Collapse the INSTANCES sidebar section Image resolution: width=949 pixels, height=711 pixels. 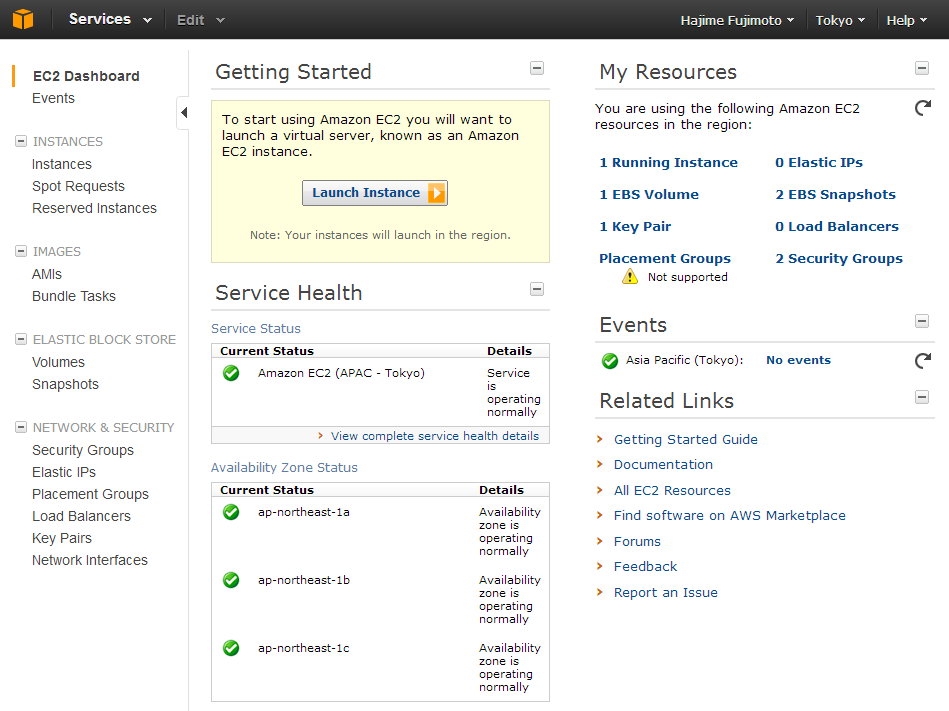pyautogui.click(x=21, y=141)
